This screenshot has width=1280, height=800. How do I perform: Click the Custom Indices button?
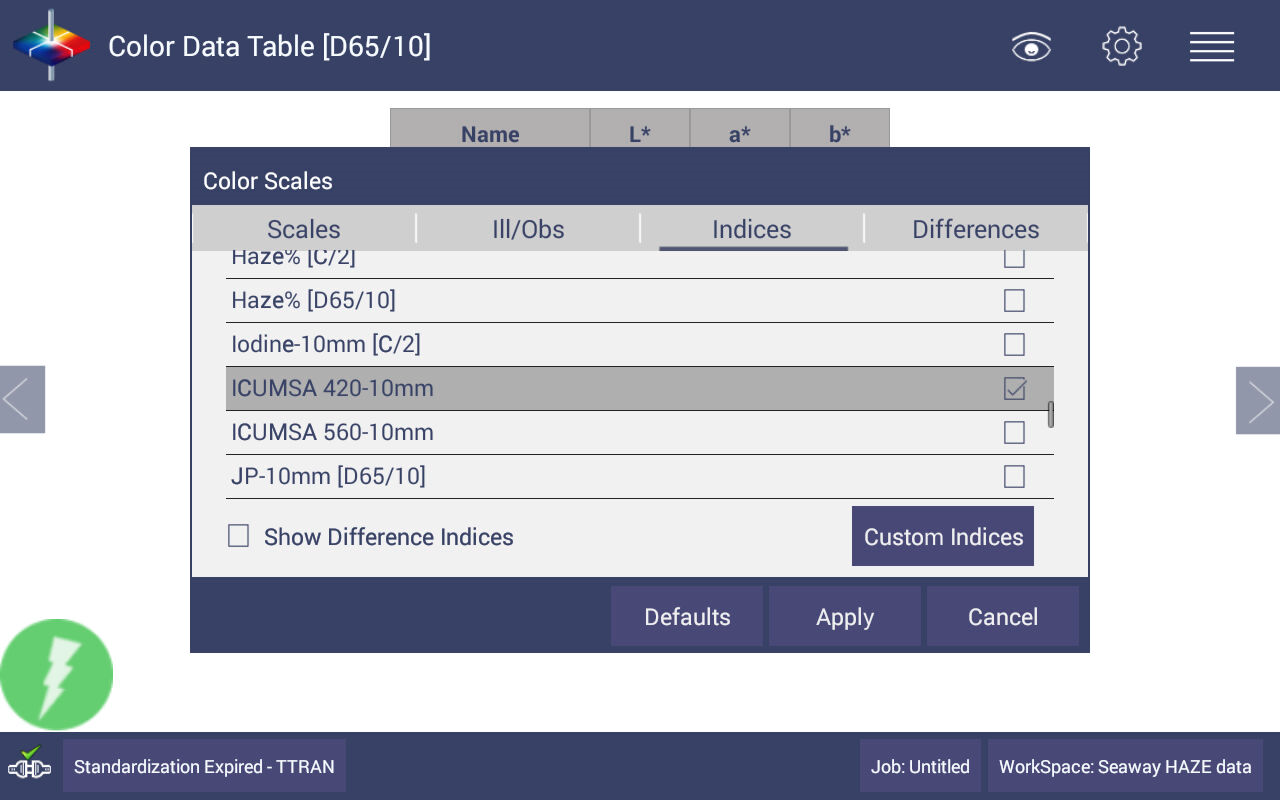942,537
